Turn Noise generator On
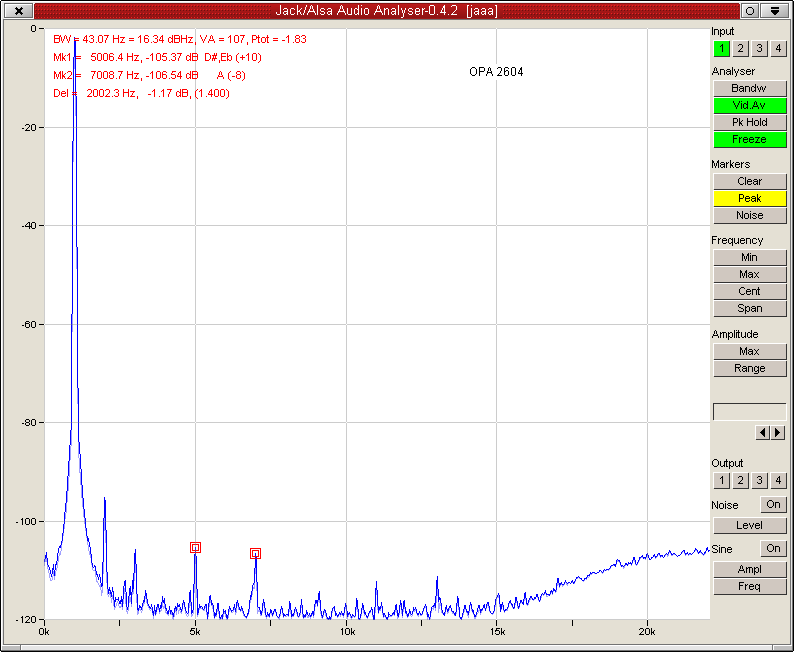794x652 pixels. point(773,505)
